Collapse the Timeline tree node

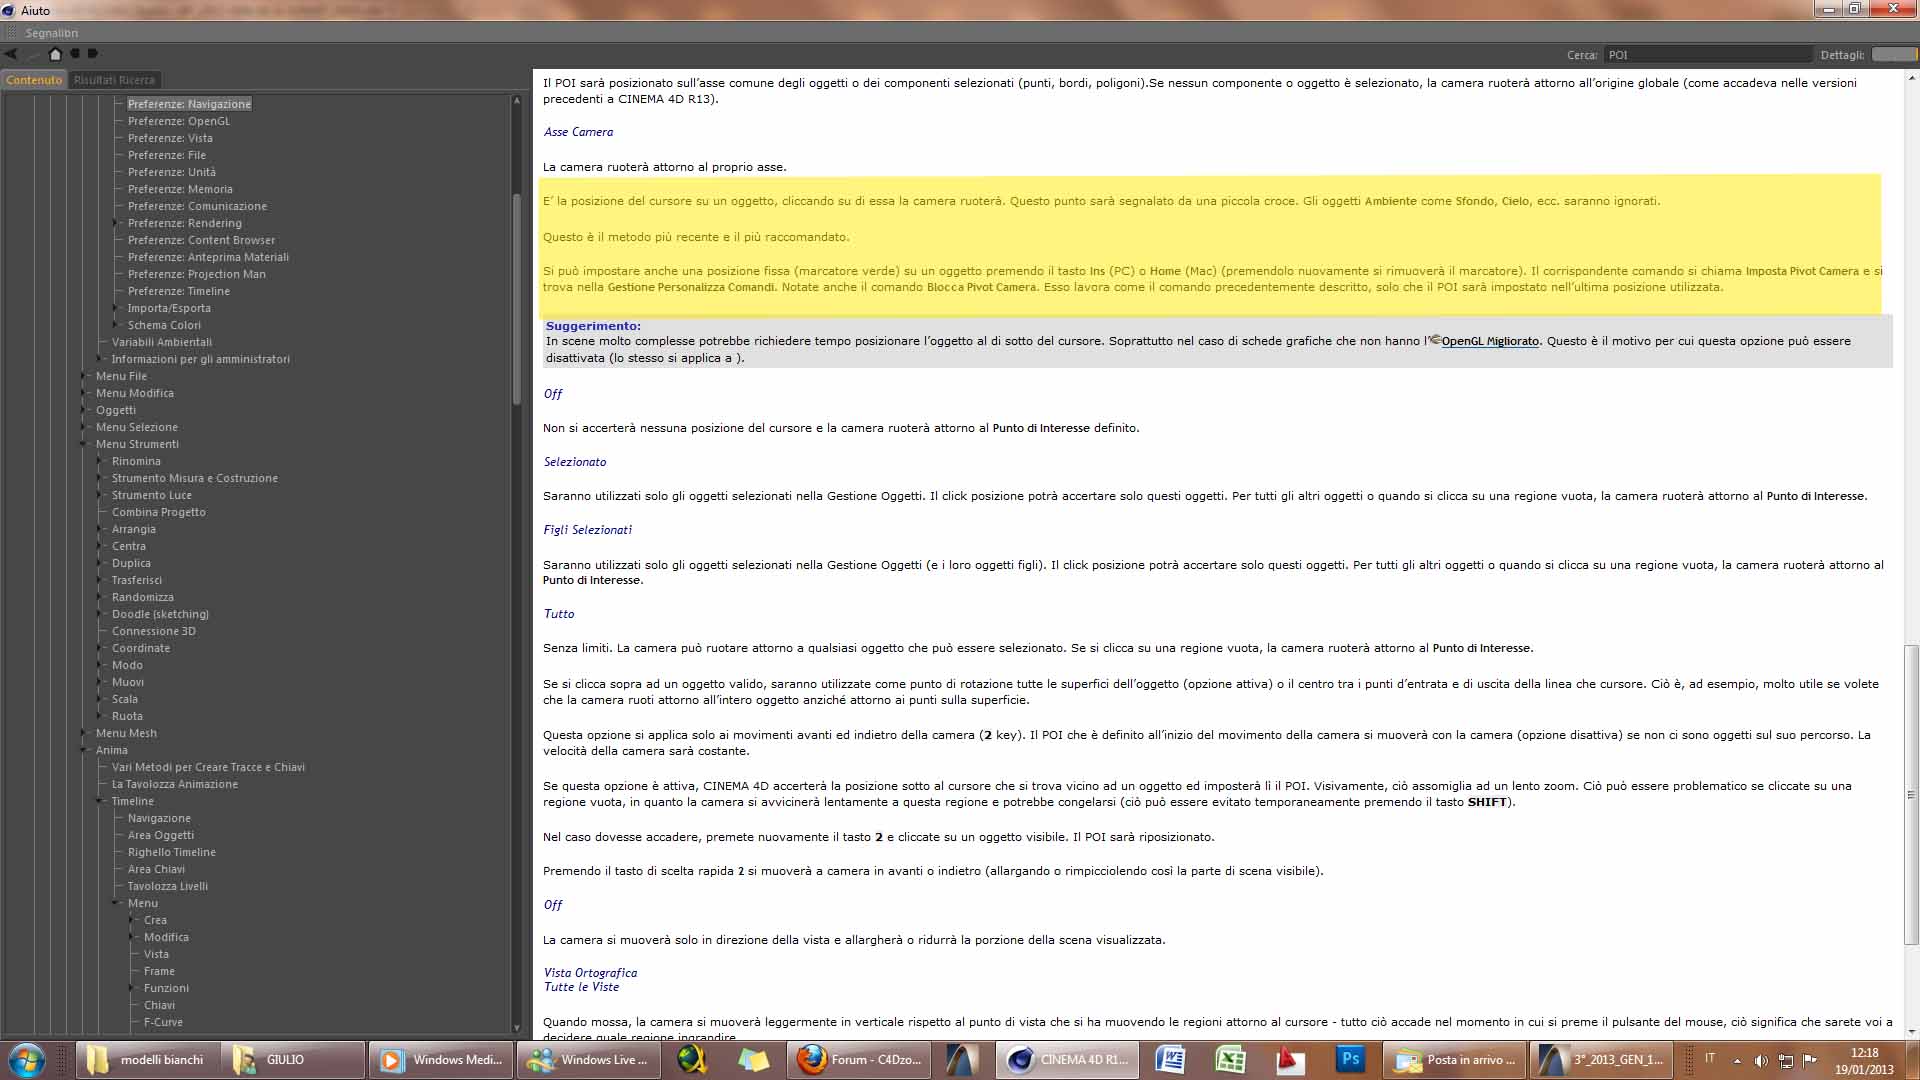point(100,801)
